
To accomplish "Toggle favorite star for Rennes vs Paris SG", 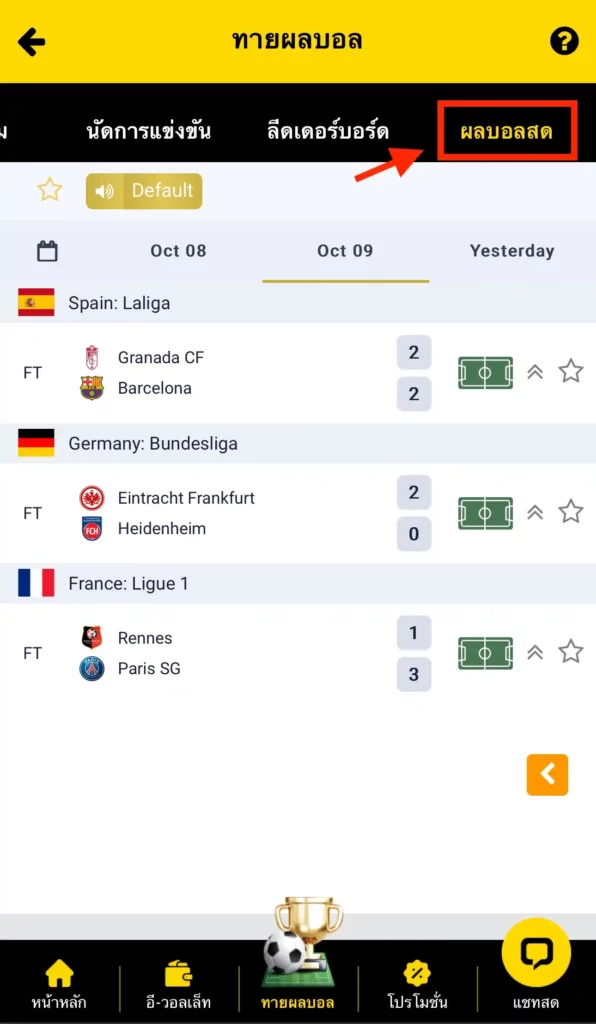I will click(x=571, y=651).
